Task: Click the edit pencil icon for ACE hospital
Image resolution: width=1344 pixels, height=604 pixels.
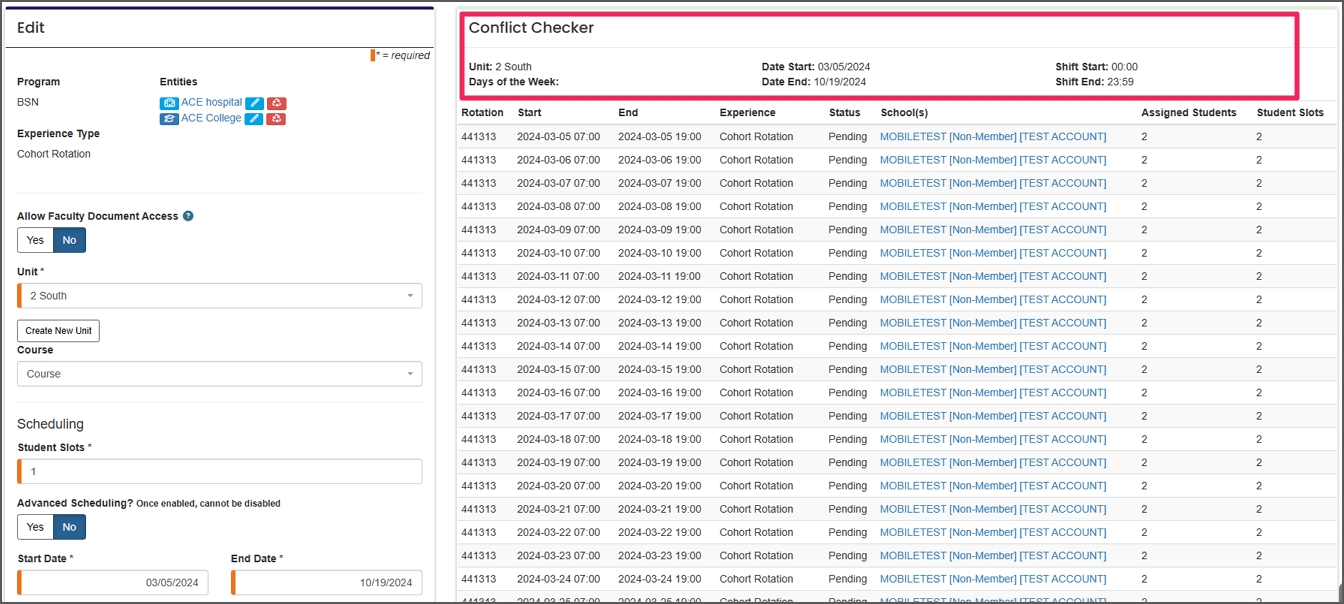Action: point(254,102)
